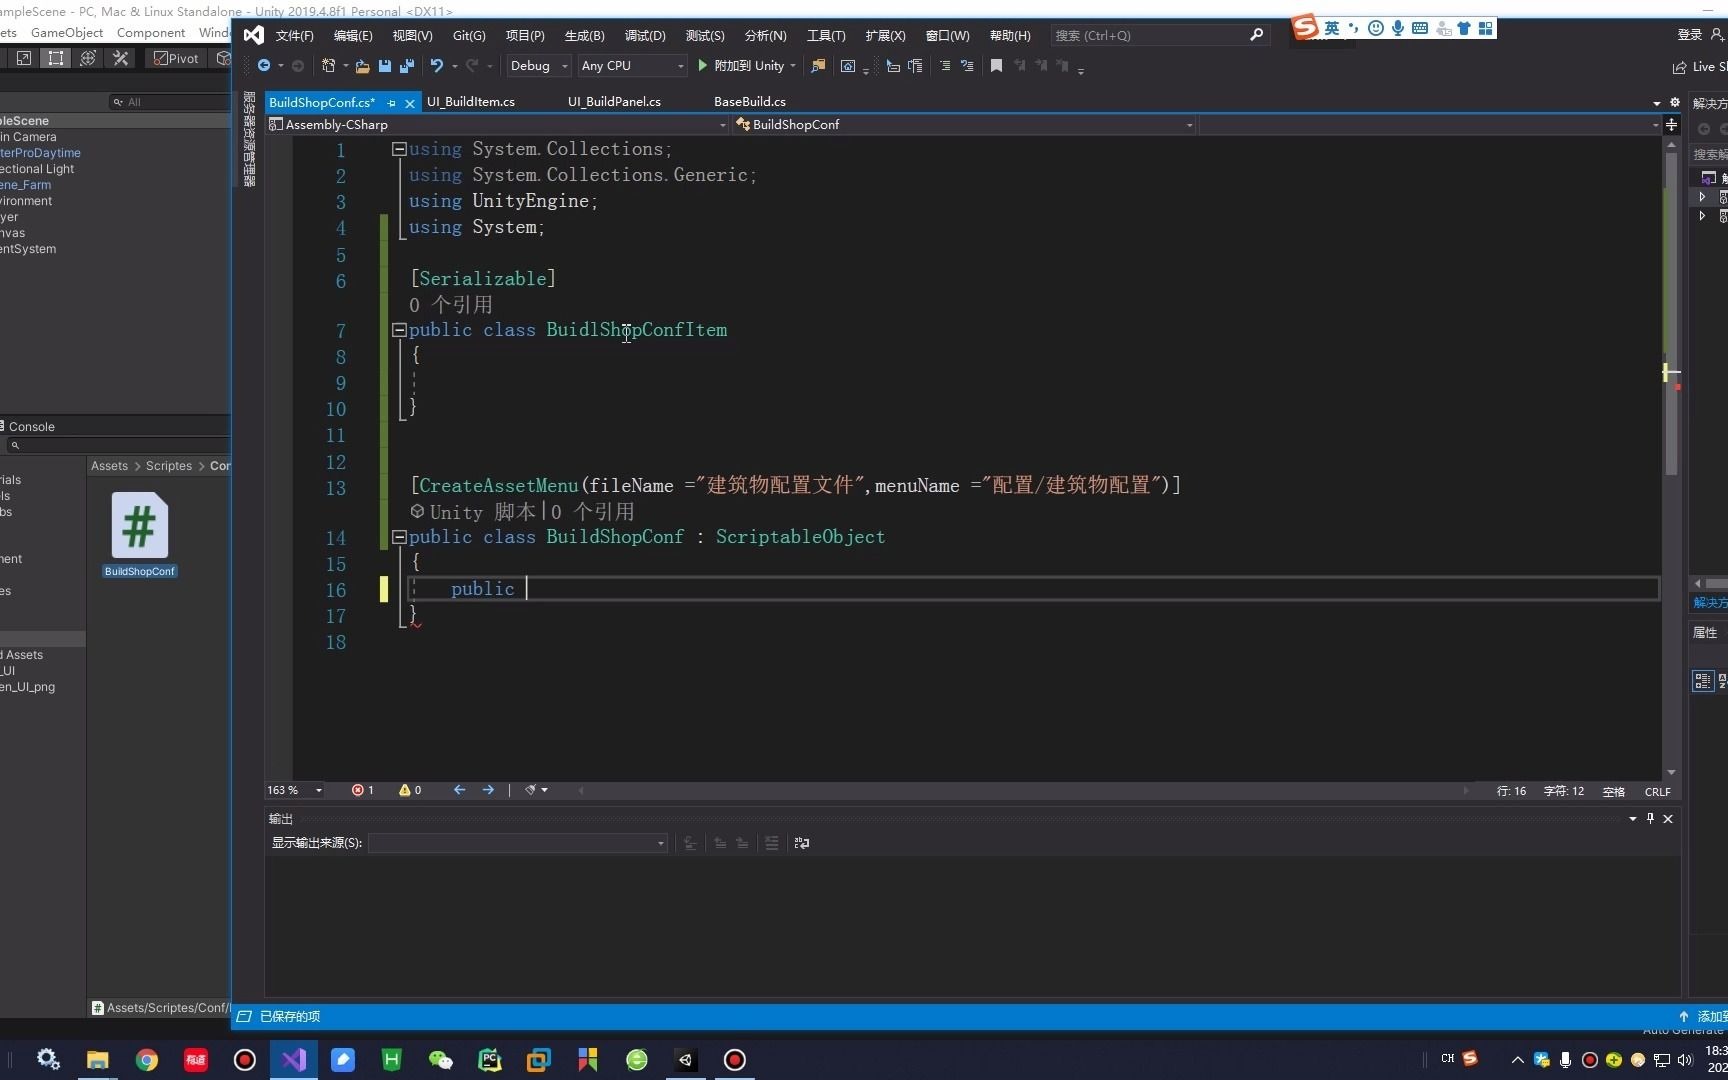The height and width of the screenshot is (1080, 1728).
Task: Open the Debug configuration dropdown
Action: click(538, 66)
